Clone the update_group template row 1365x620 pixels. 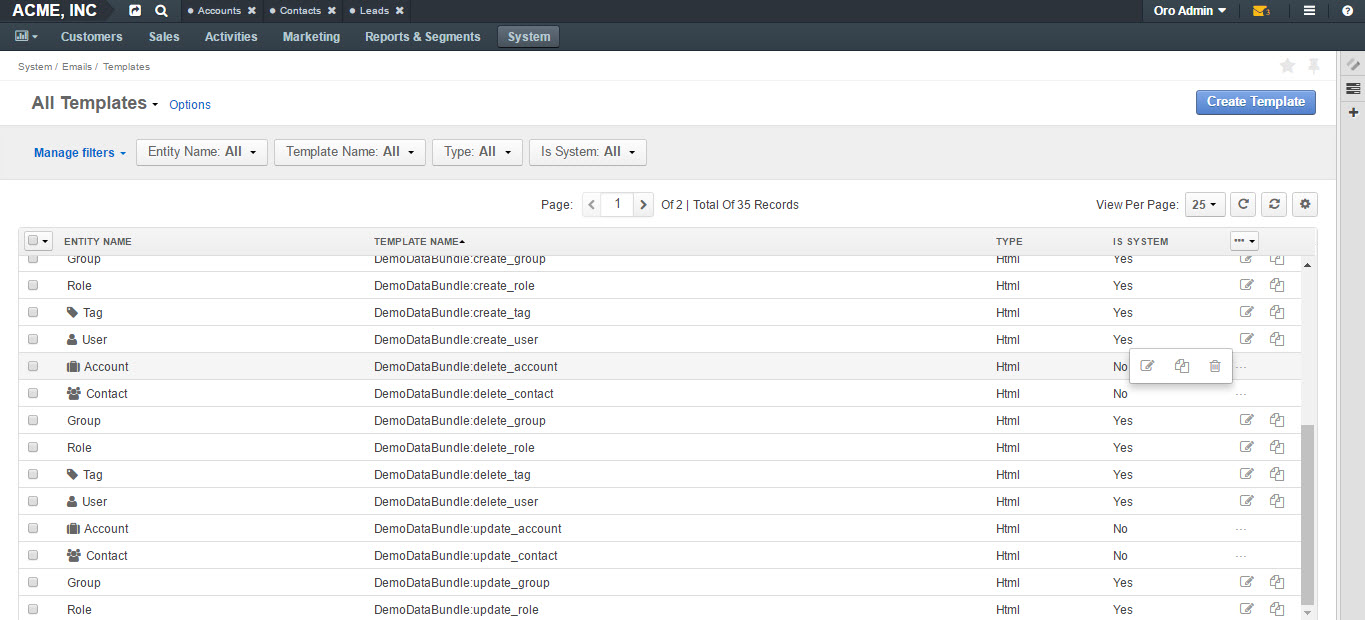(1277, 582)
